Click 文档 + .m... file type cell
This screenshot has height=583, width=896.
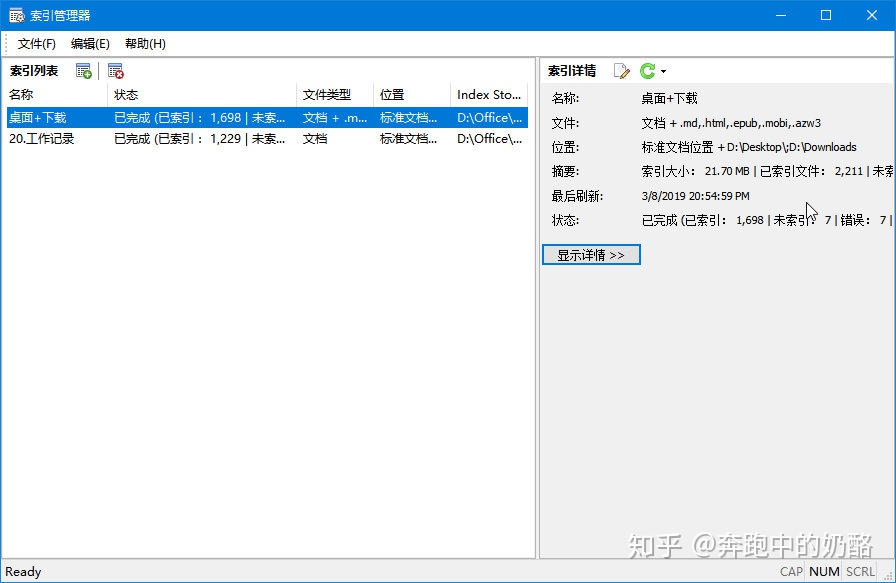pos(335,118)
